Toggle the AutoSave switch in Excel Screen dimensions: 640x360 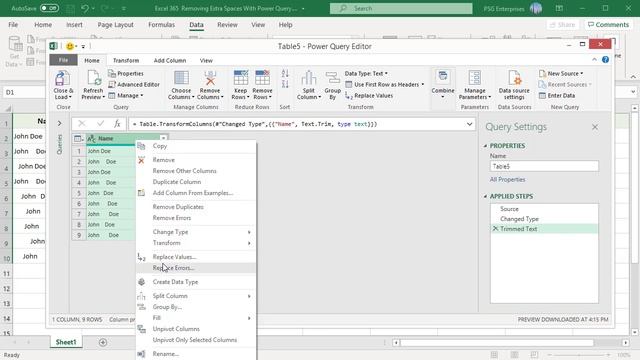click(x=49, y=8)
